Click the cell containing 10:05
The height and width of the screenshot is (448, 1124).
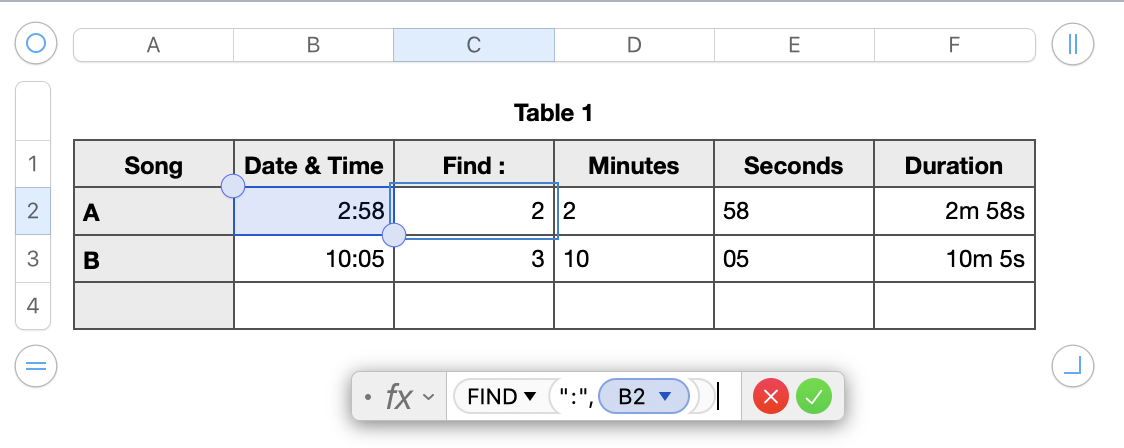coord(314,259)
